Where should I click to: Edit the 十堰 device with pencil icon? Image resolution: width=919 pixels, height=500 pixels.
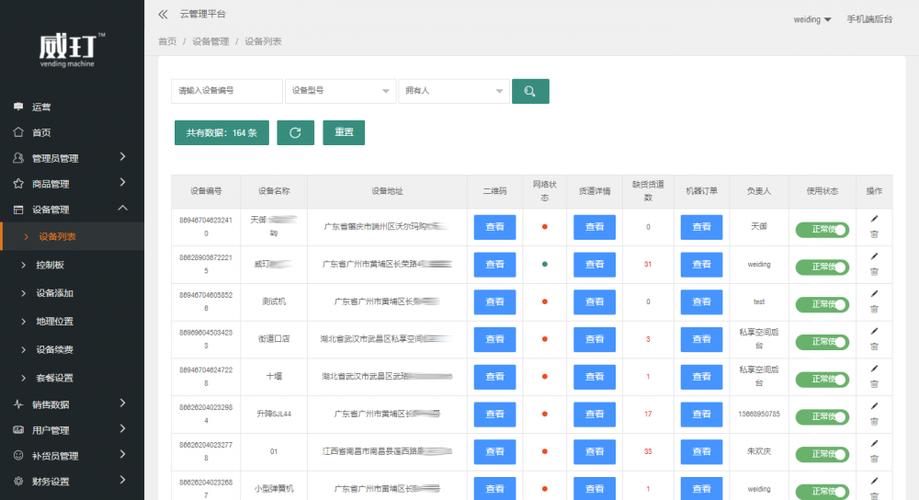pyautogui.click(x=874, y=369)
